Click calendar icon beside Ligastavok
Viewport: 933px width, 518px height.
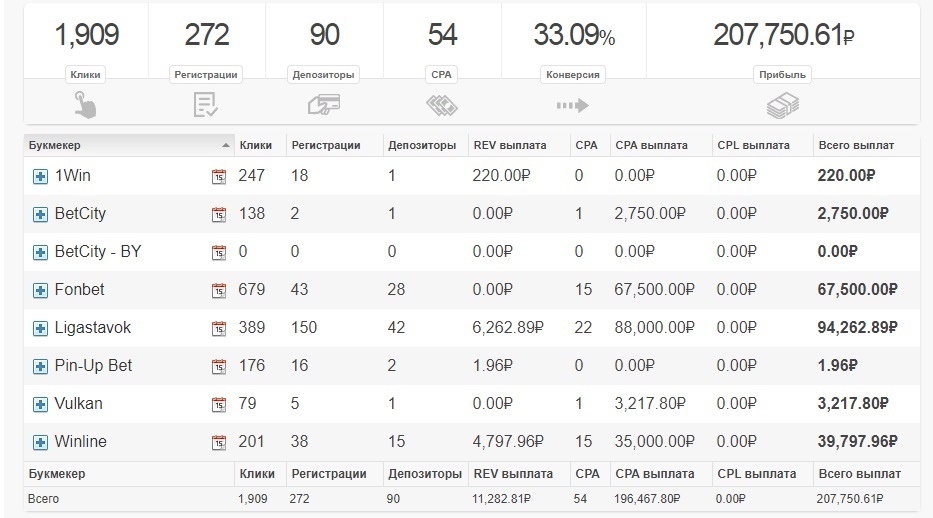point(219,328)
